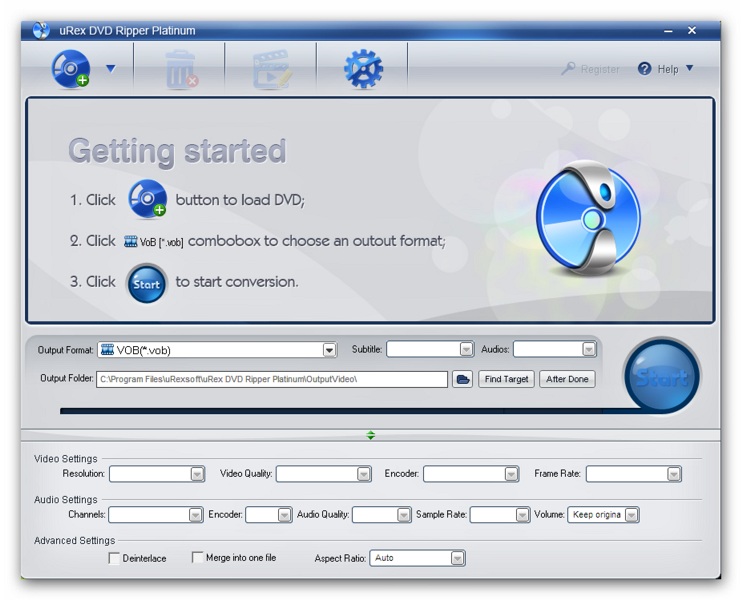Open the audio Encoder dropdown
The image size is (742, 600).
pyautogui.click(x=269, y=514)
